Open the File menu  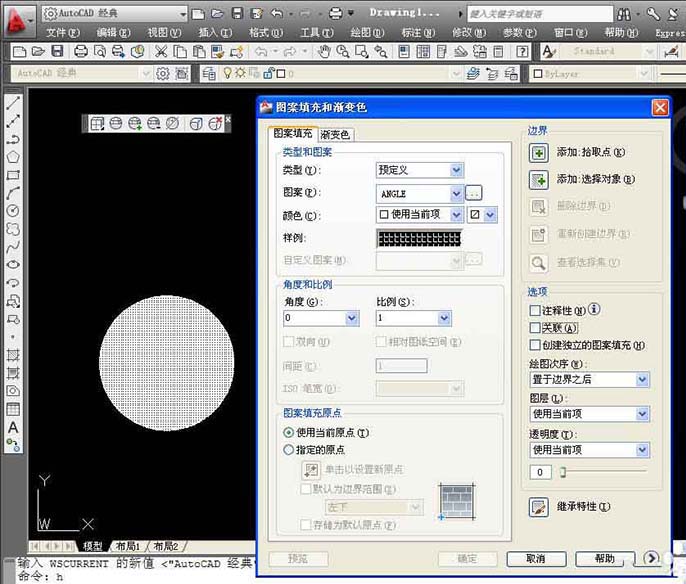point(63,33)
